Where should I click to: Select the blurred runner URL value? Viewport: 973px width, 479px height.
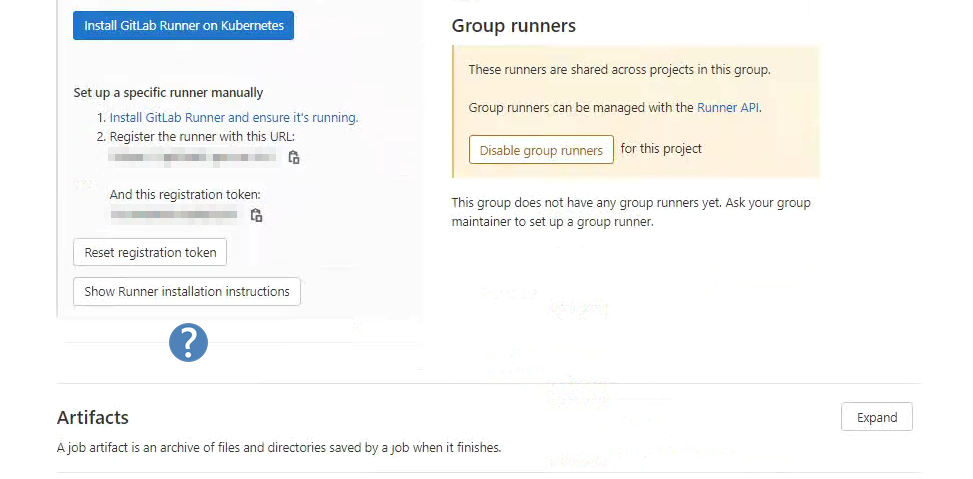click(193, 157)
